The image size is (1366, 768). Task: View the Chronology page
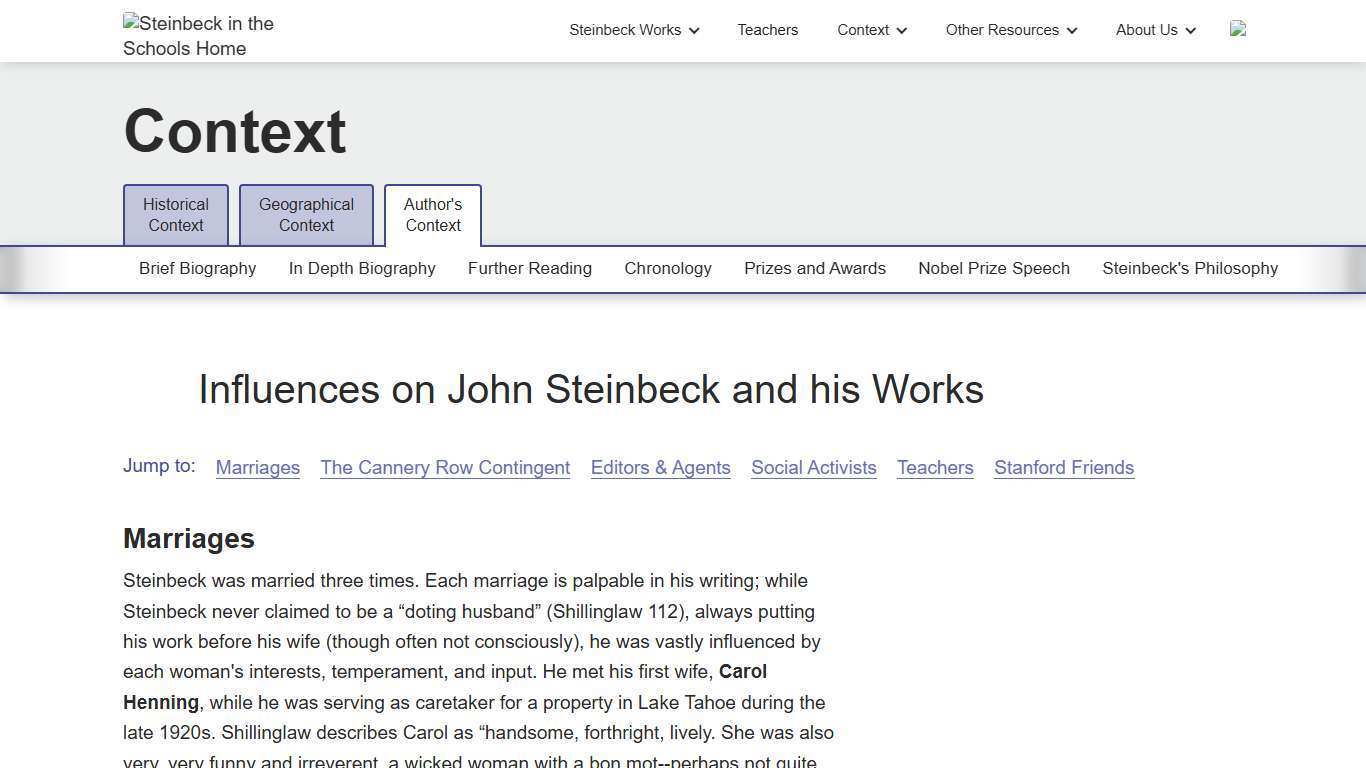pyautogui.click(x=668, y=268)
